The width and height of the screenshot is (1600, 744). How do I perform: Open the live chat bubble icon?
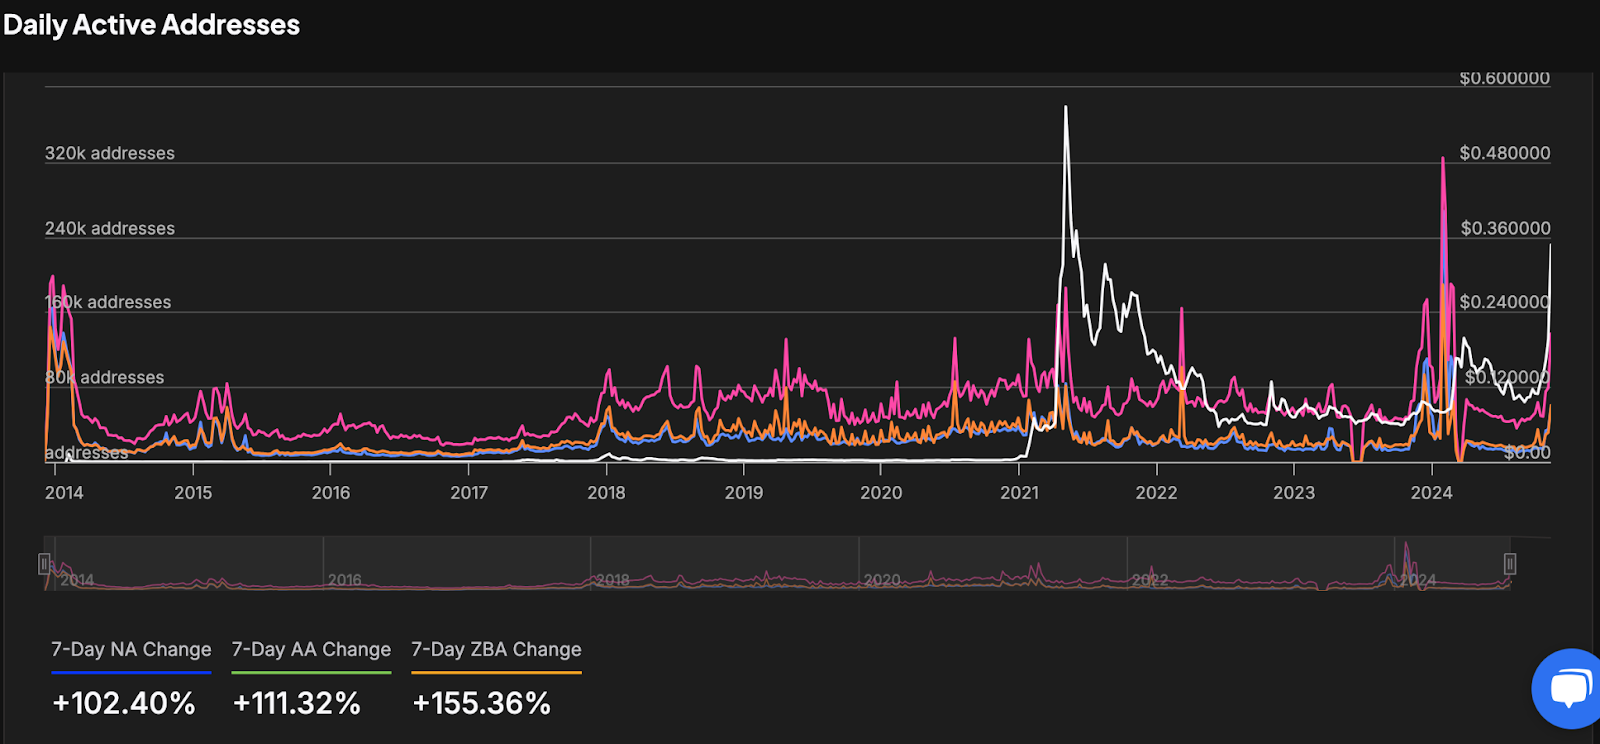[1568, 689]
